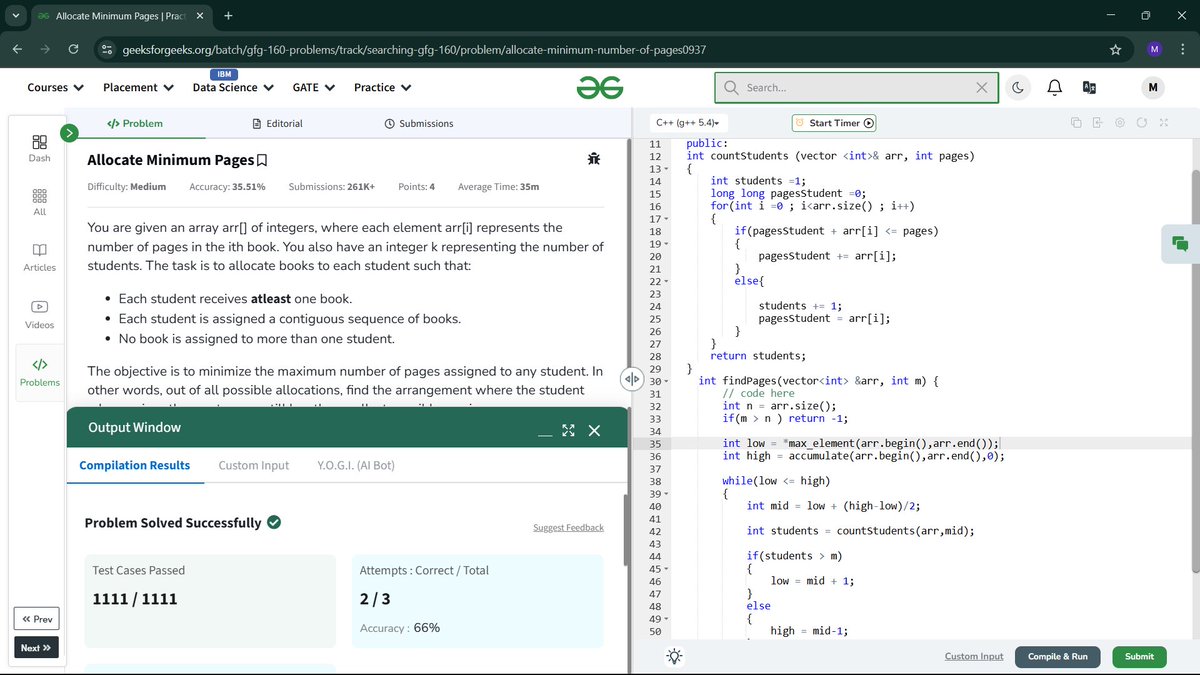1200x675 pixels.
Task: Click the Test Cases Passed 1111 / 1111 value
Action: tap(135, 599)
